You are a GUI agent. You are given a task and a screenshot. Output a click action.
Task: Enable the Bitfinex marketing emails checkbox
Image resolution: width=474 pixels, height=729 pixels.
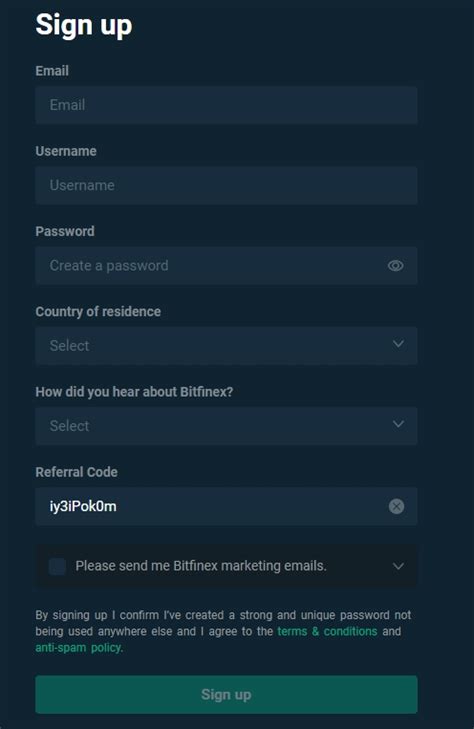(57, 566)
